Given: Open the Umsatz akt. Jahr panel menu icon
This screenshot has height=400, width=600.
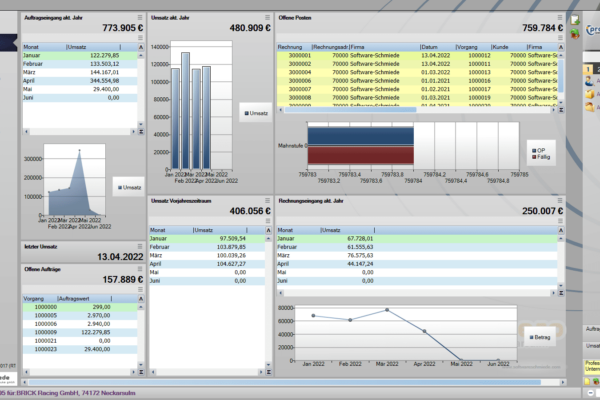Looking at the screenshot, I should [268, 18].
